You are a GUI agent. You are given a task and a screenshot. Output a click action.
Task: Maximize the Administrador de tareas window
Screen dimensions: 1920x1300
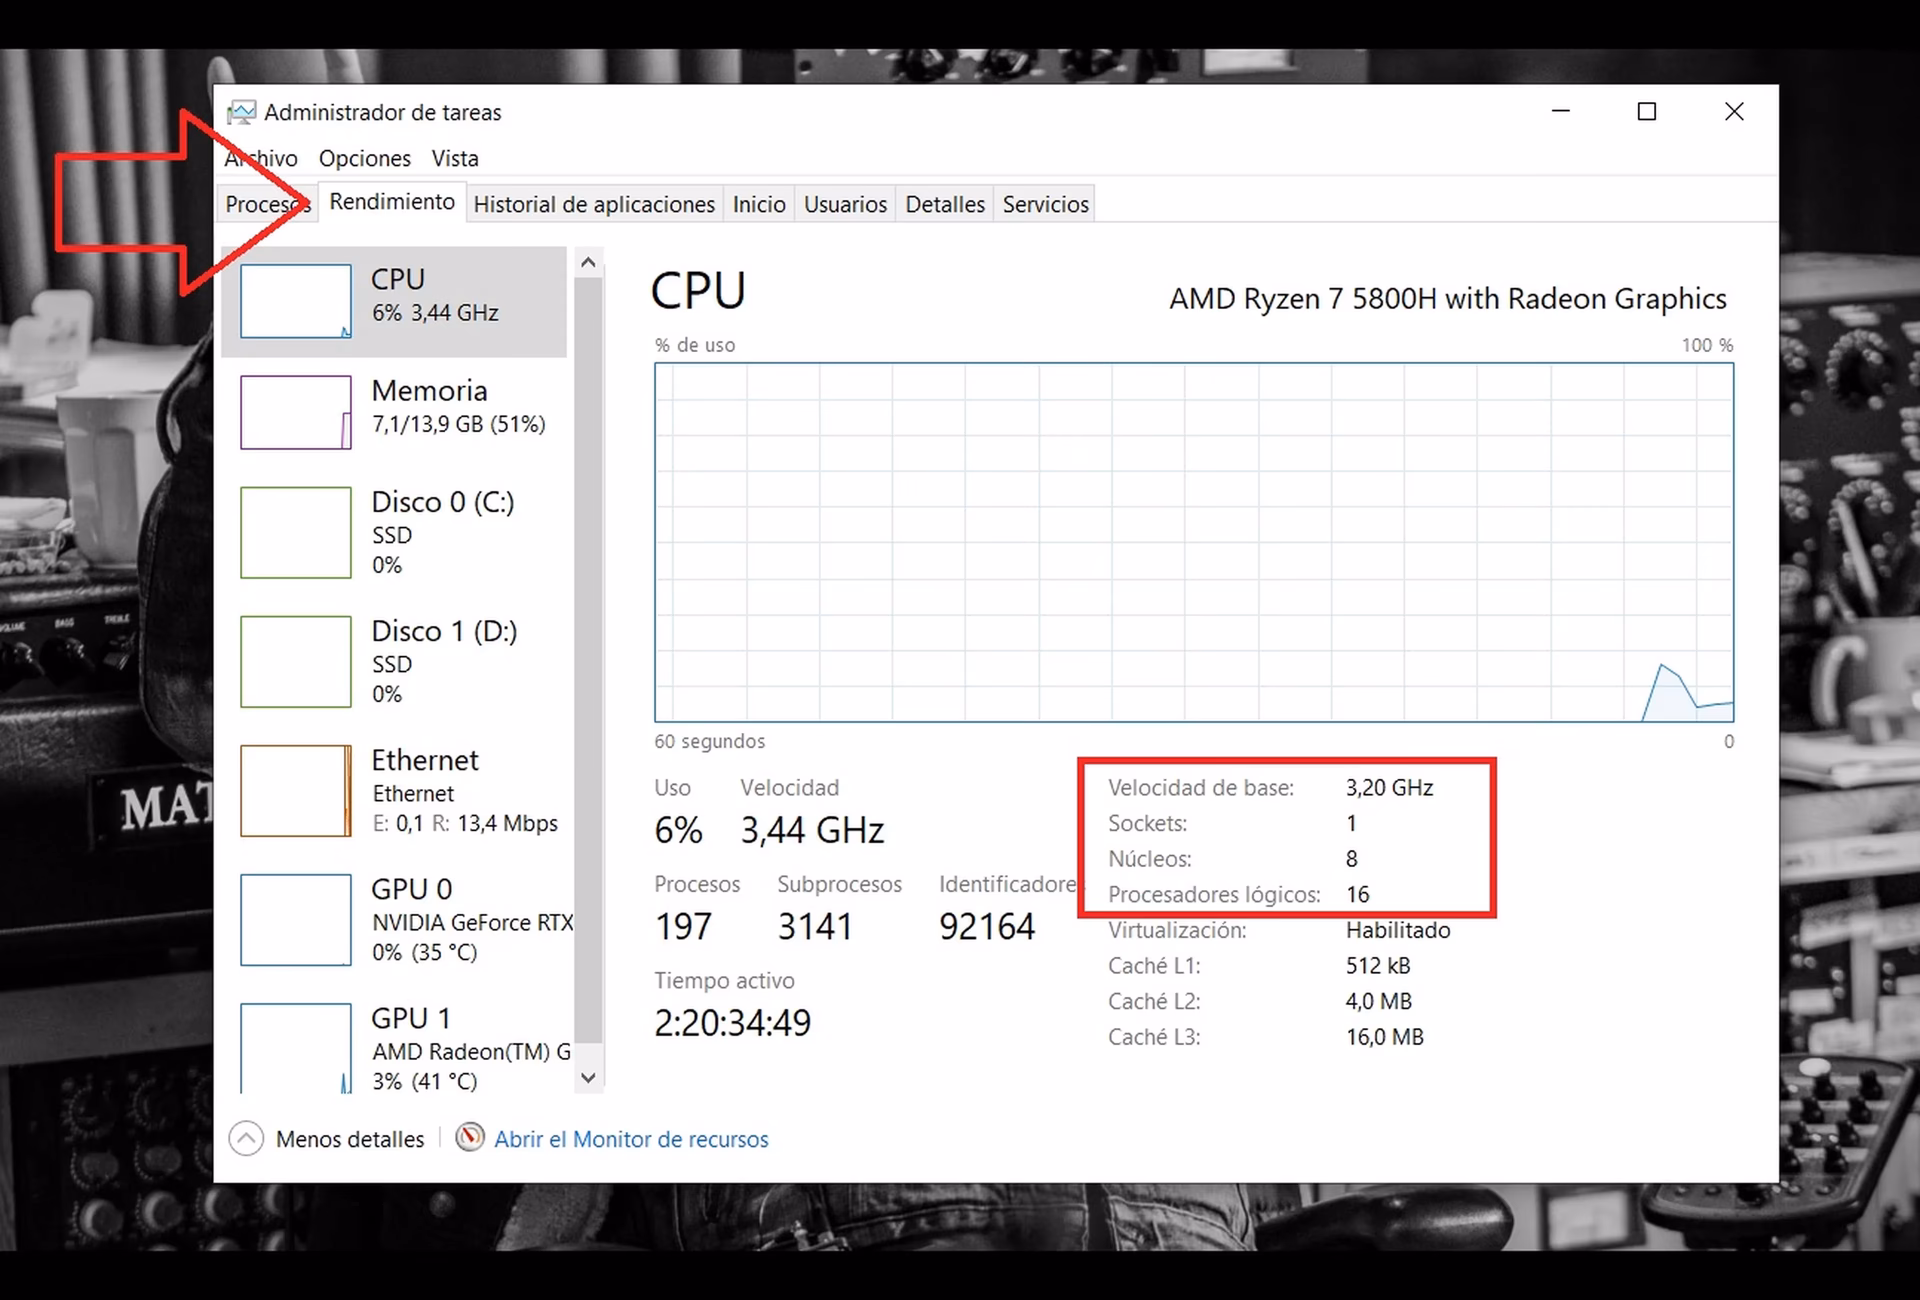coord(1646,111)
